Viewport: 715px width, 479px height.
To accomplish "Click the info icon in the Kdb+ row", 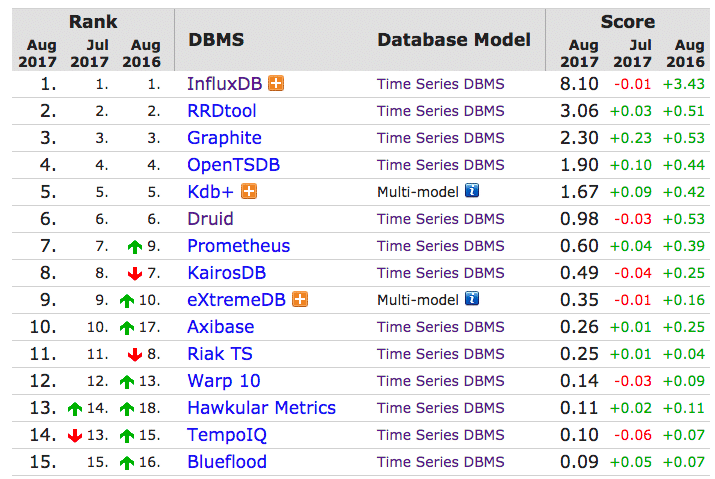I will (472, 190).
